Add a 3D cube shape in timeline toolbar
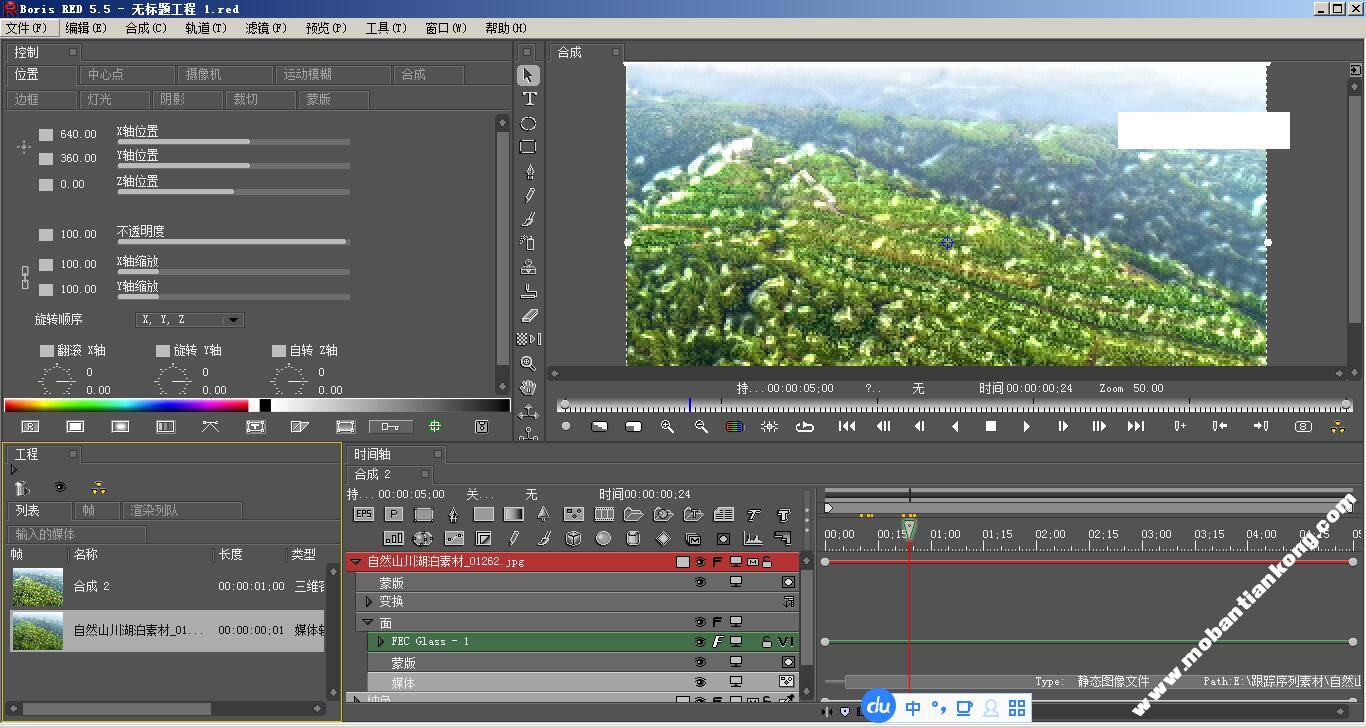This screenshot has width=1366, height=728. (574, 538)
